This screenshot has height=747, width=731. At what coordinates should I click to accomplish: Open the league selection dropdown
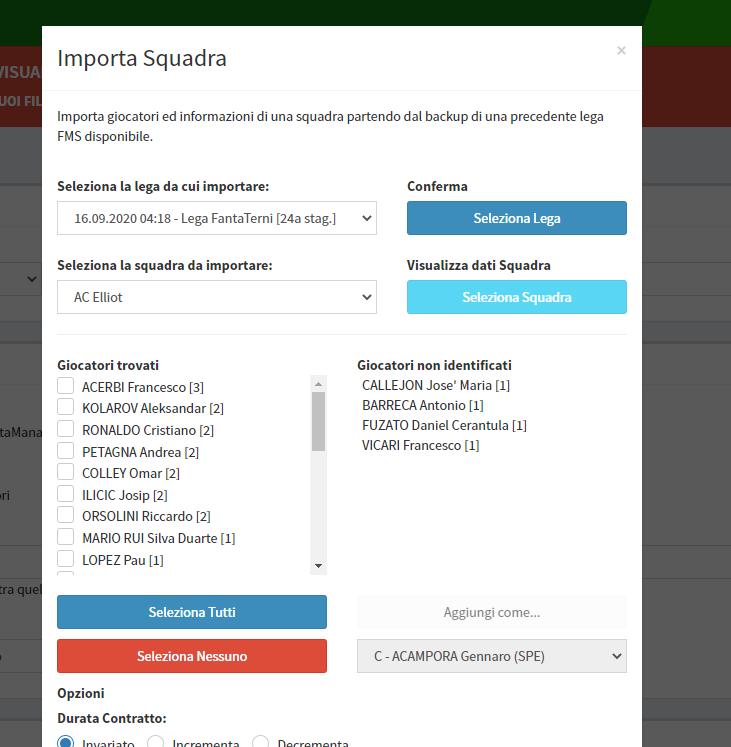tap(217, 217)
